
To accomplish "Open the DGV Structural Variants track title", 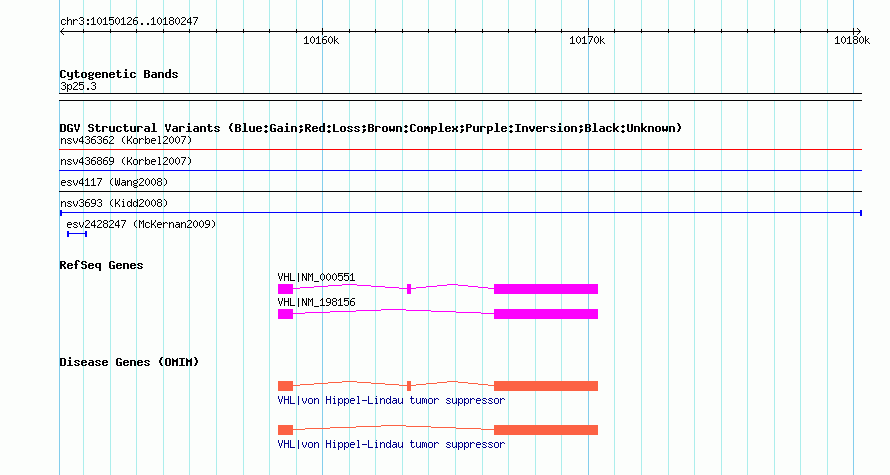I will 370,128.
